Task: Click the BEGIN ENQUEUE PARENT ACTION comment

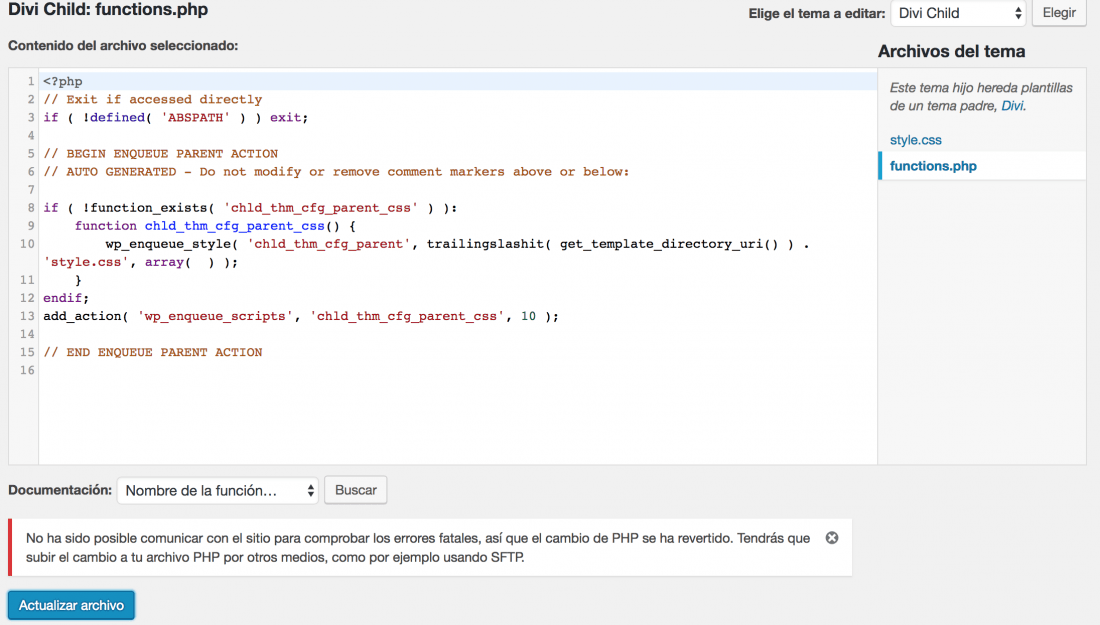Action: pos(161,154)
